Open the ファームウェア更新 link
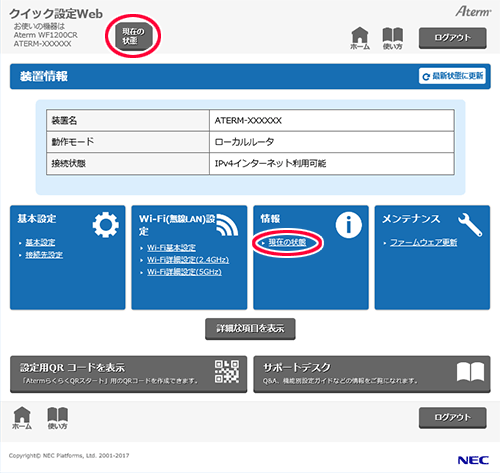 [x=423, y=242]
